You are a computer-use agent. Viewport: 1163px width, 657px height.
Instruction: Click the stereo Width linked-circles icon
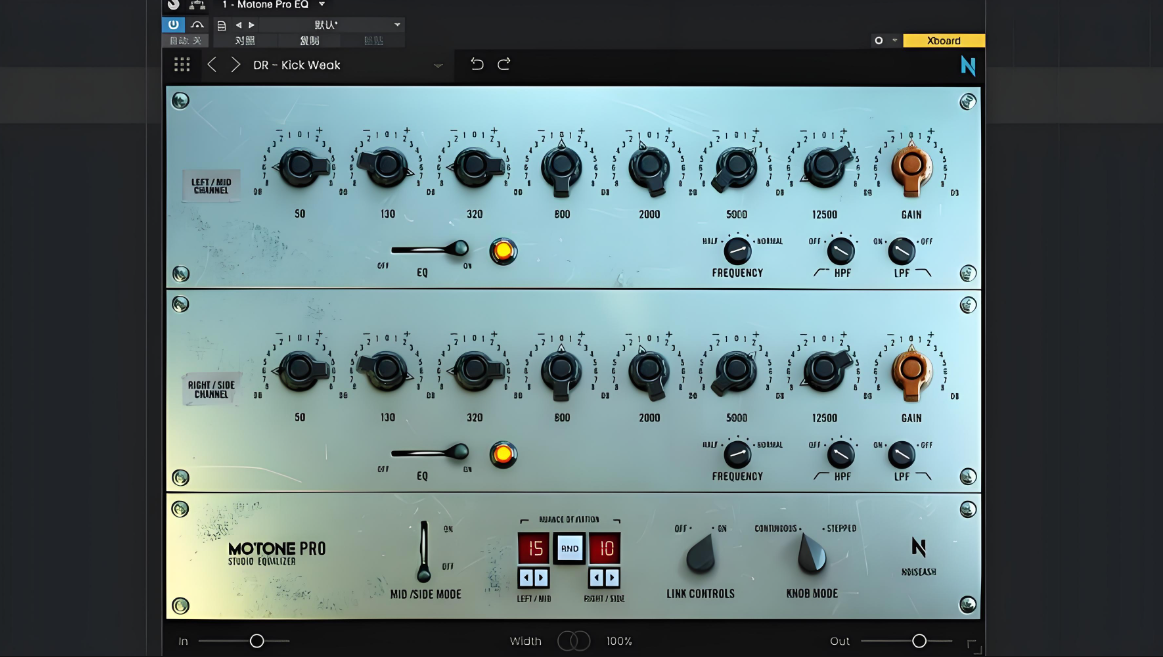[574, 641]
